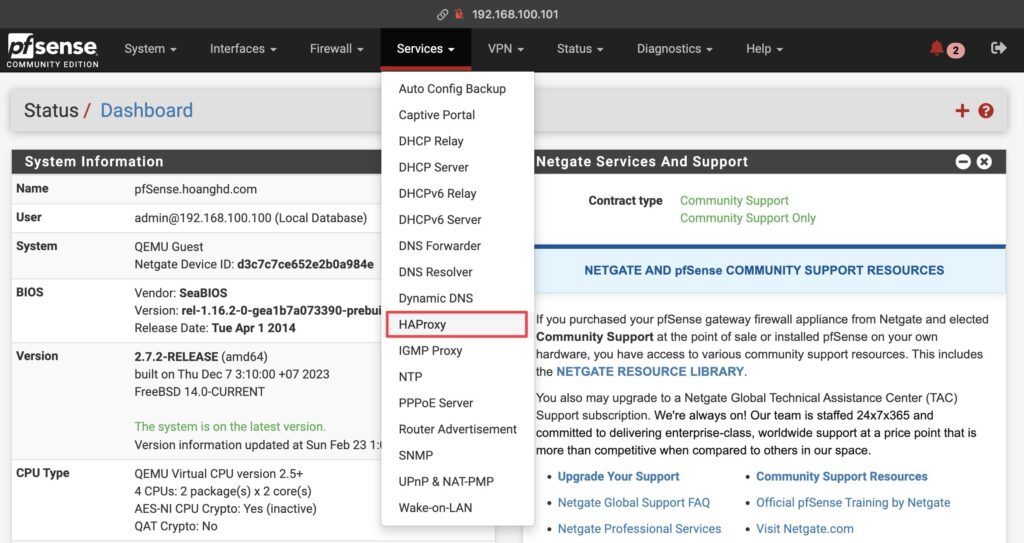1024x543 pixels.
Task: Click hostname text pfSense.hoanghd.com
Action: pos(195,189)
